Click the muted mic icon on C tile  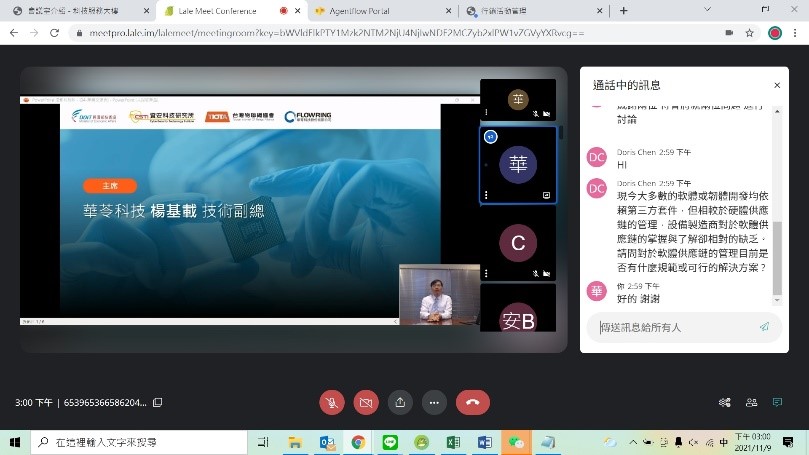tap(536, 273)
